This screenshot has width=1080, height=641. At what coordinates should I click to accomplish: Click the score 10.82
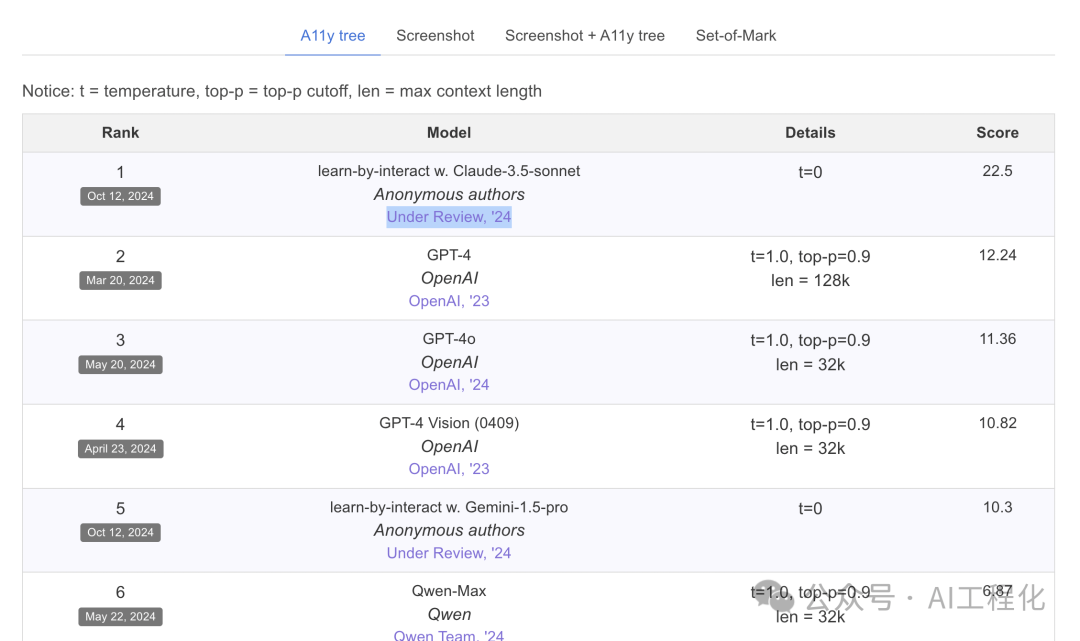997,423
